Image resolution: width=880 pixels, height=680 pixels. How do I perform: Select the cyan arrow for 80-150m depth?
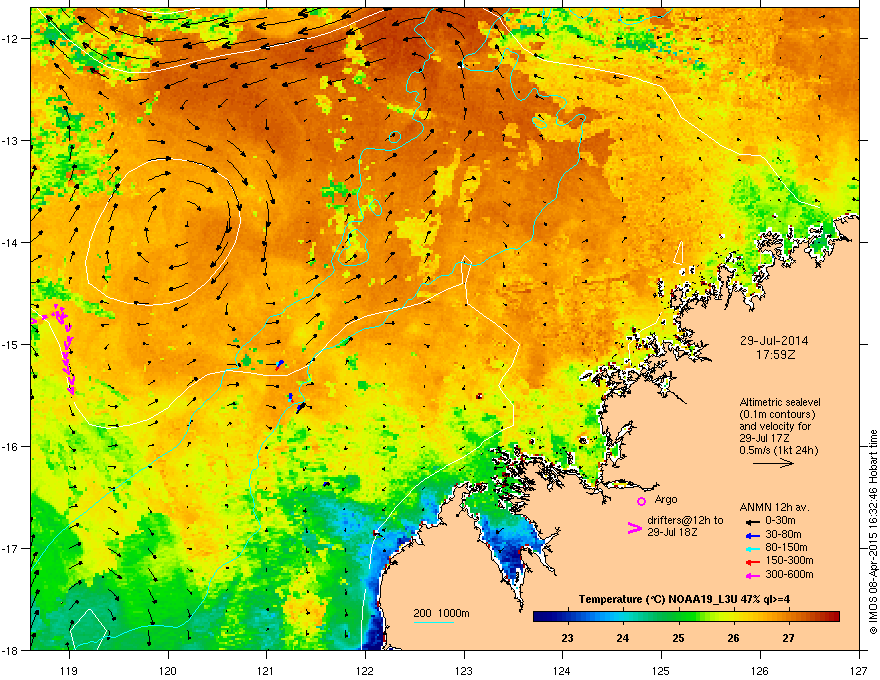pos(753,548)
